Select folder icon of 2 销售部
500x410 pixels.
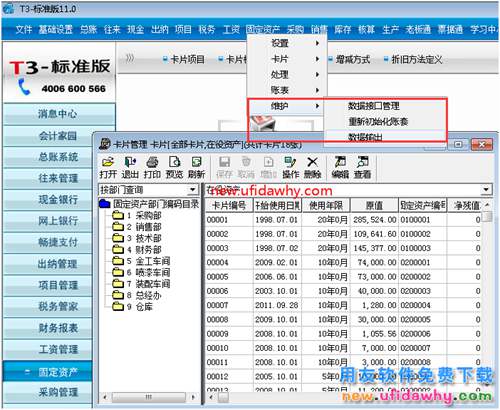coord(118,227)
